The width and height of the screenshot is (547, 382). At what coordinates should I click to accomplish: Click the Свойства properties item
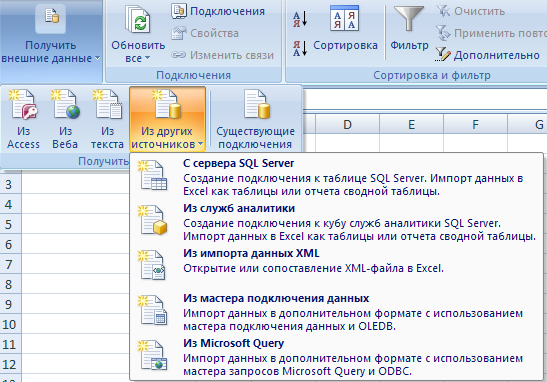(x=205, y=33)
